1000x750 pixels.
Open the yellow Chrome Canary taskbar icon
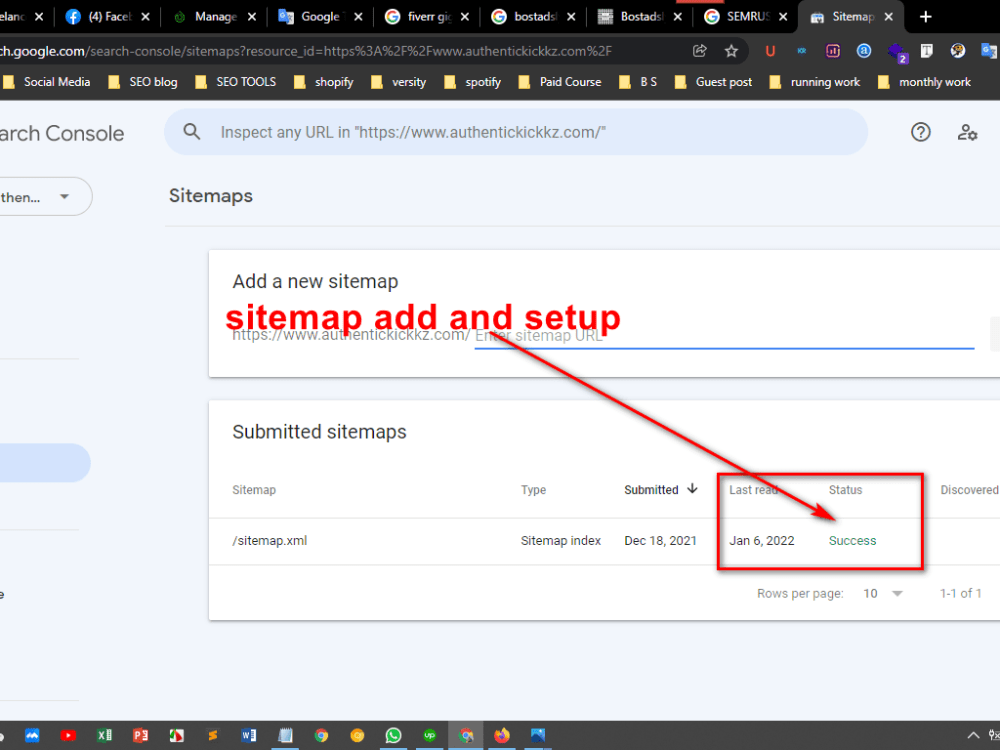(x=357, y=735)
